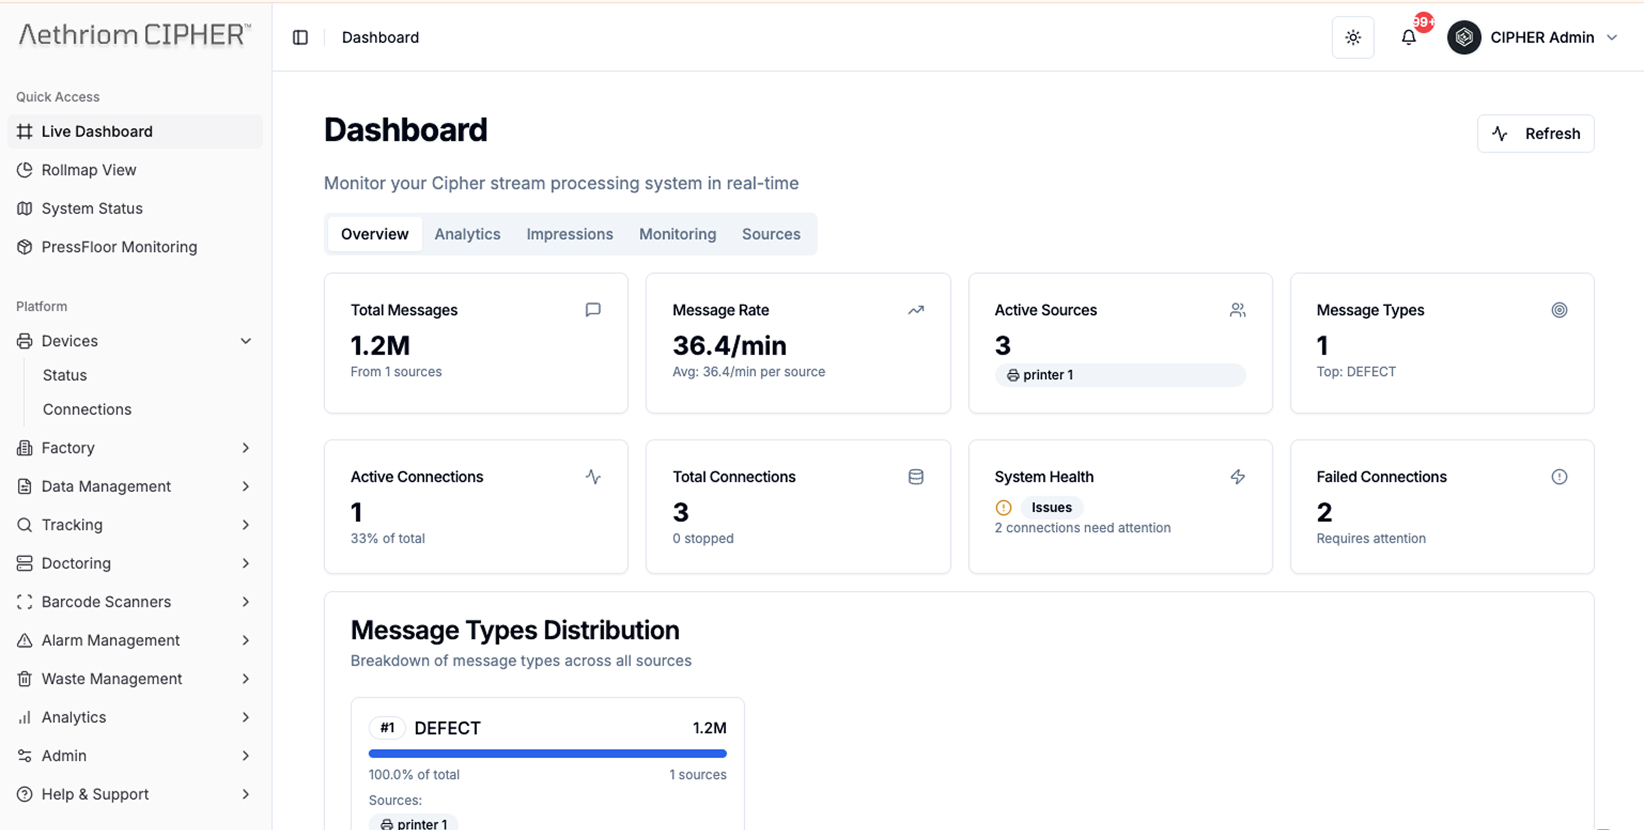The width and height of the screenshot is (1644, 830).
Task: Click the System Health lightning icon
Action: coord(1238,477)
